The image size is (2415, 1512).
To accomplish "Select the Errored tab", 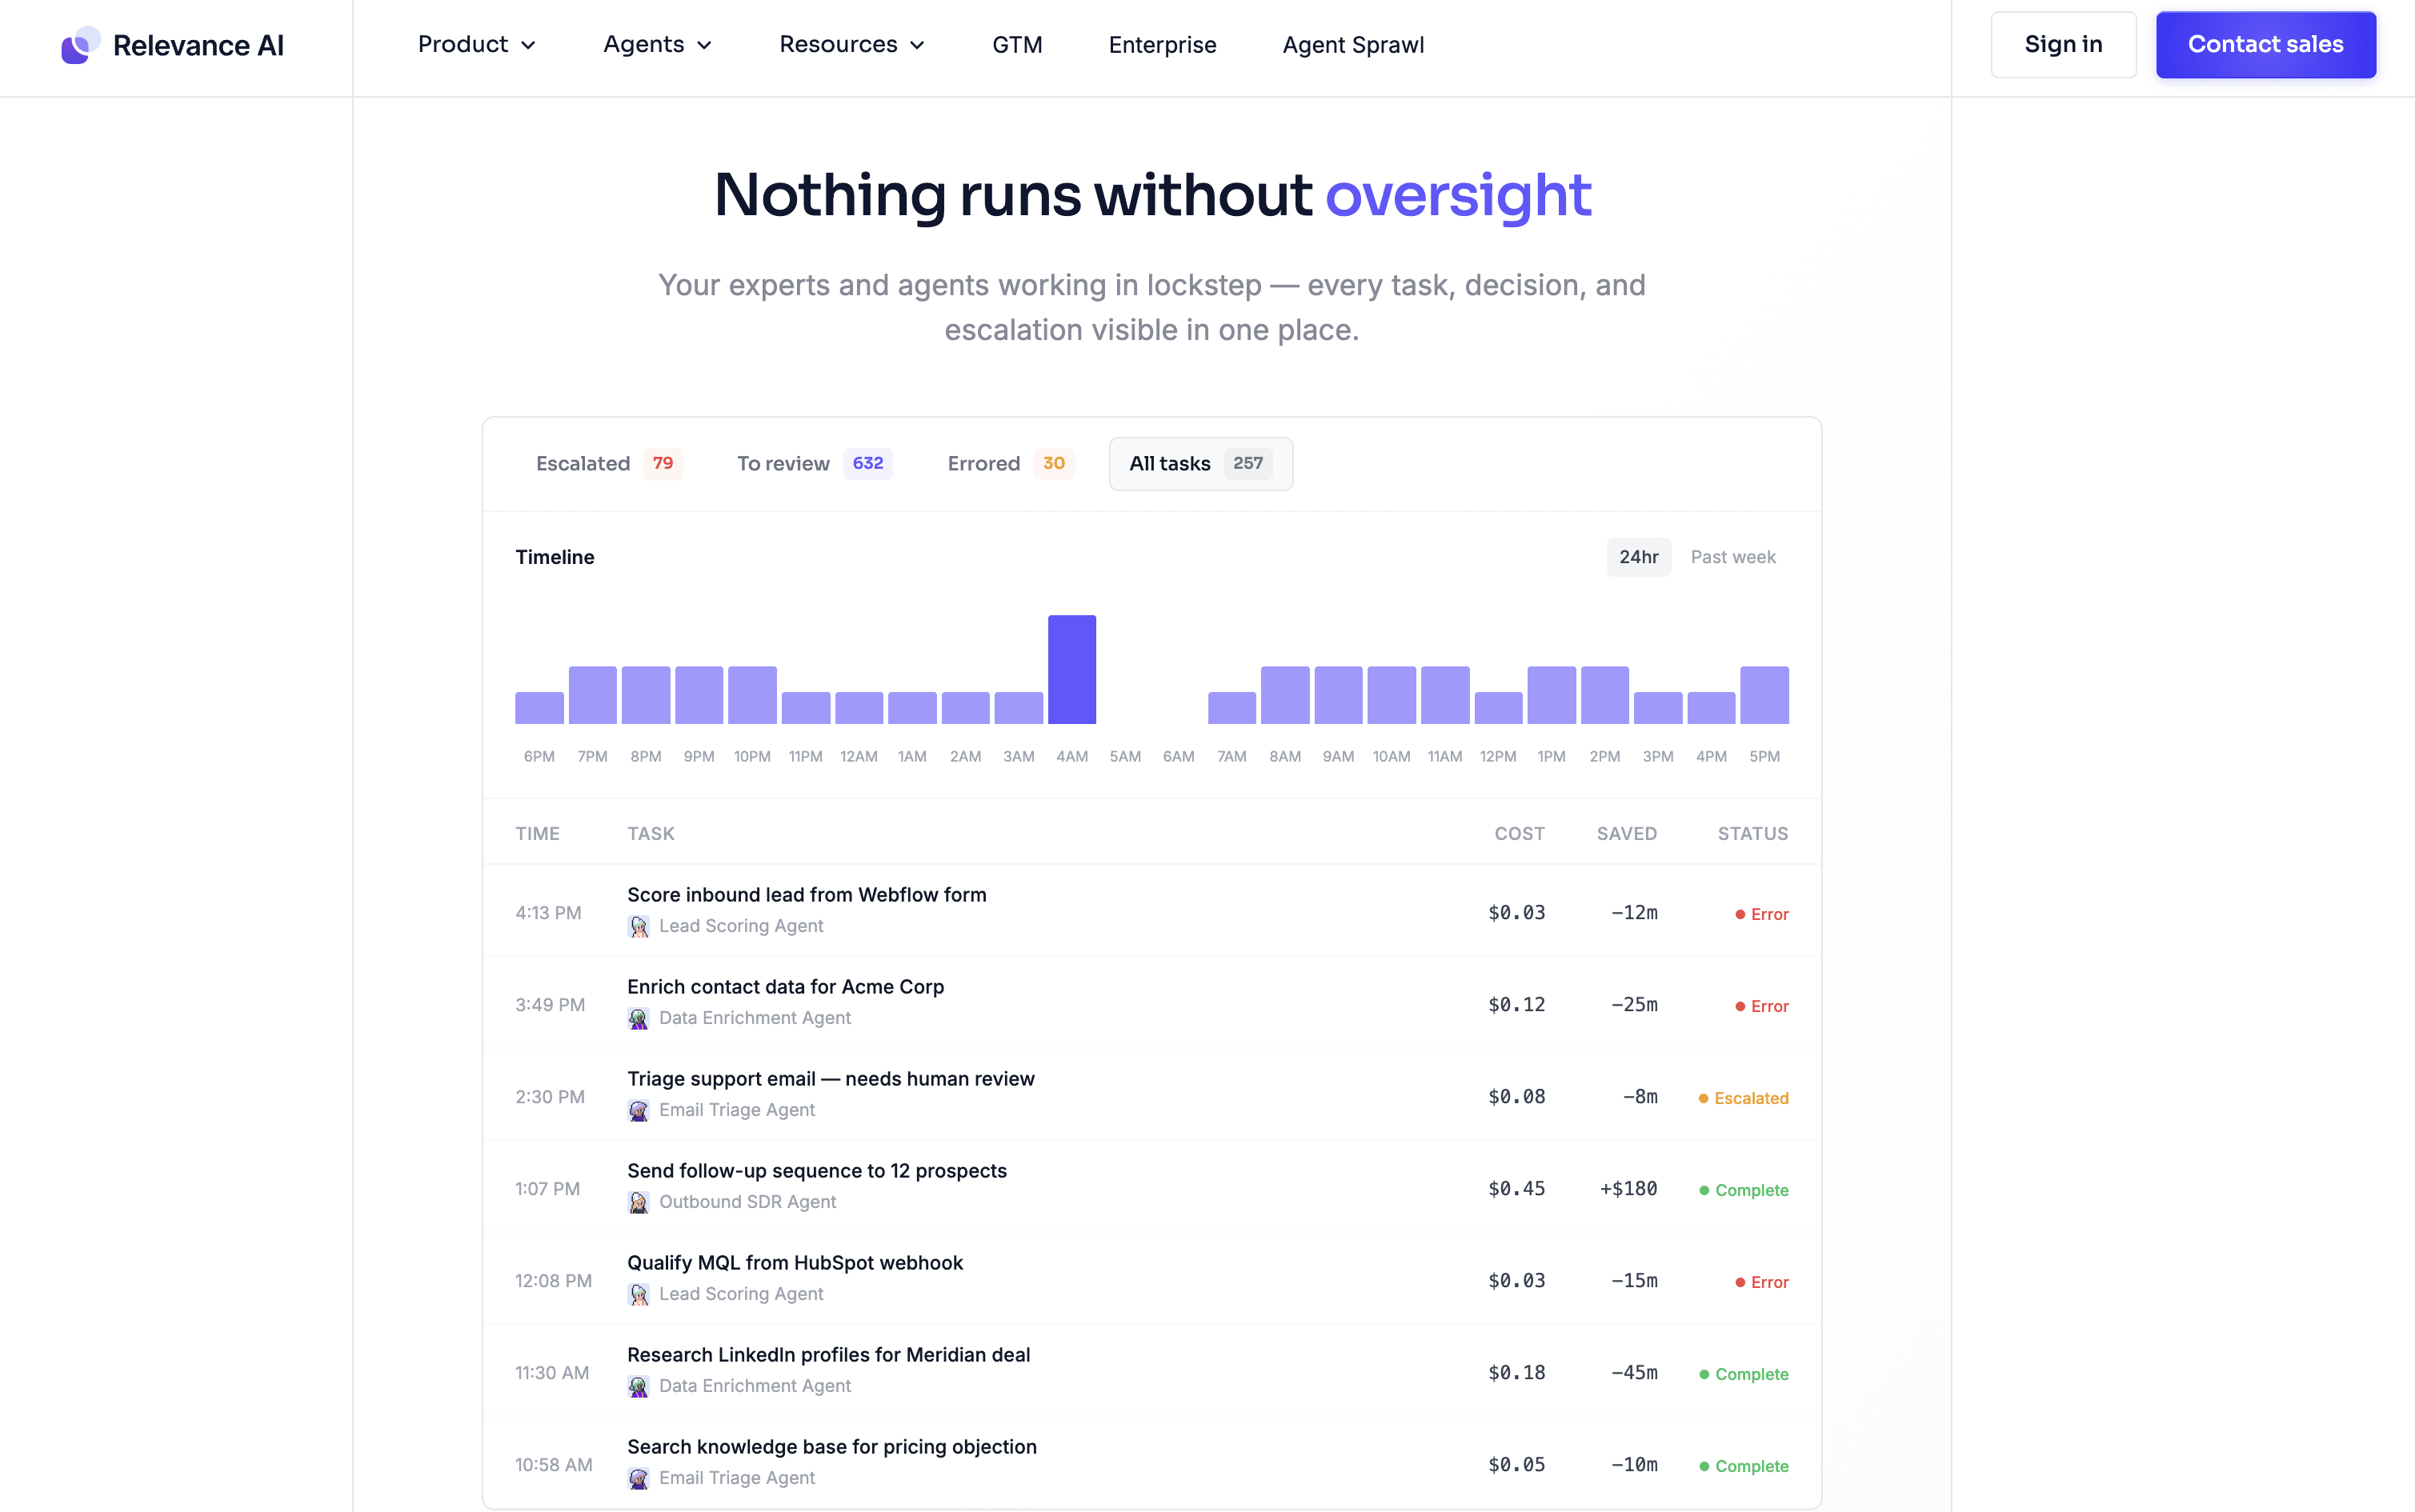I will (1010, 464).
